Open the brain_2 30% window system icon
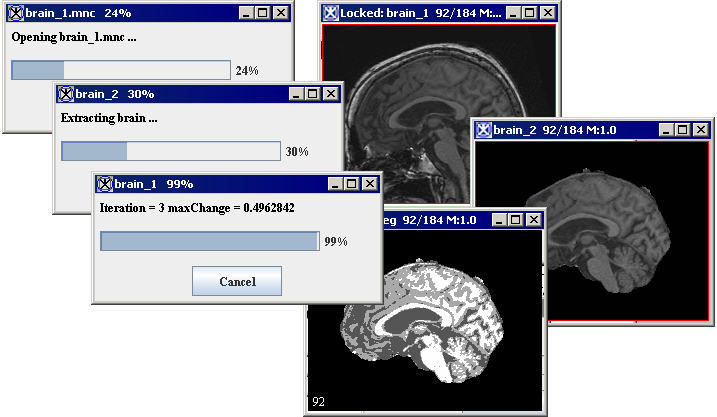 coord(66,94)
